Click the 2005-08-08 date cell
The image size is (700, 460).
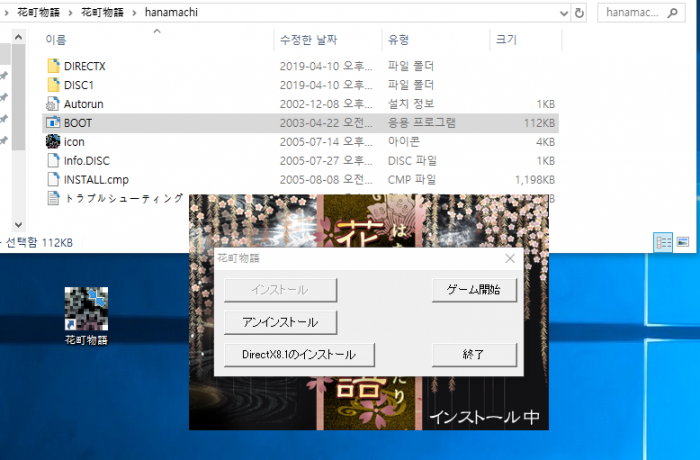pos(326,180)
